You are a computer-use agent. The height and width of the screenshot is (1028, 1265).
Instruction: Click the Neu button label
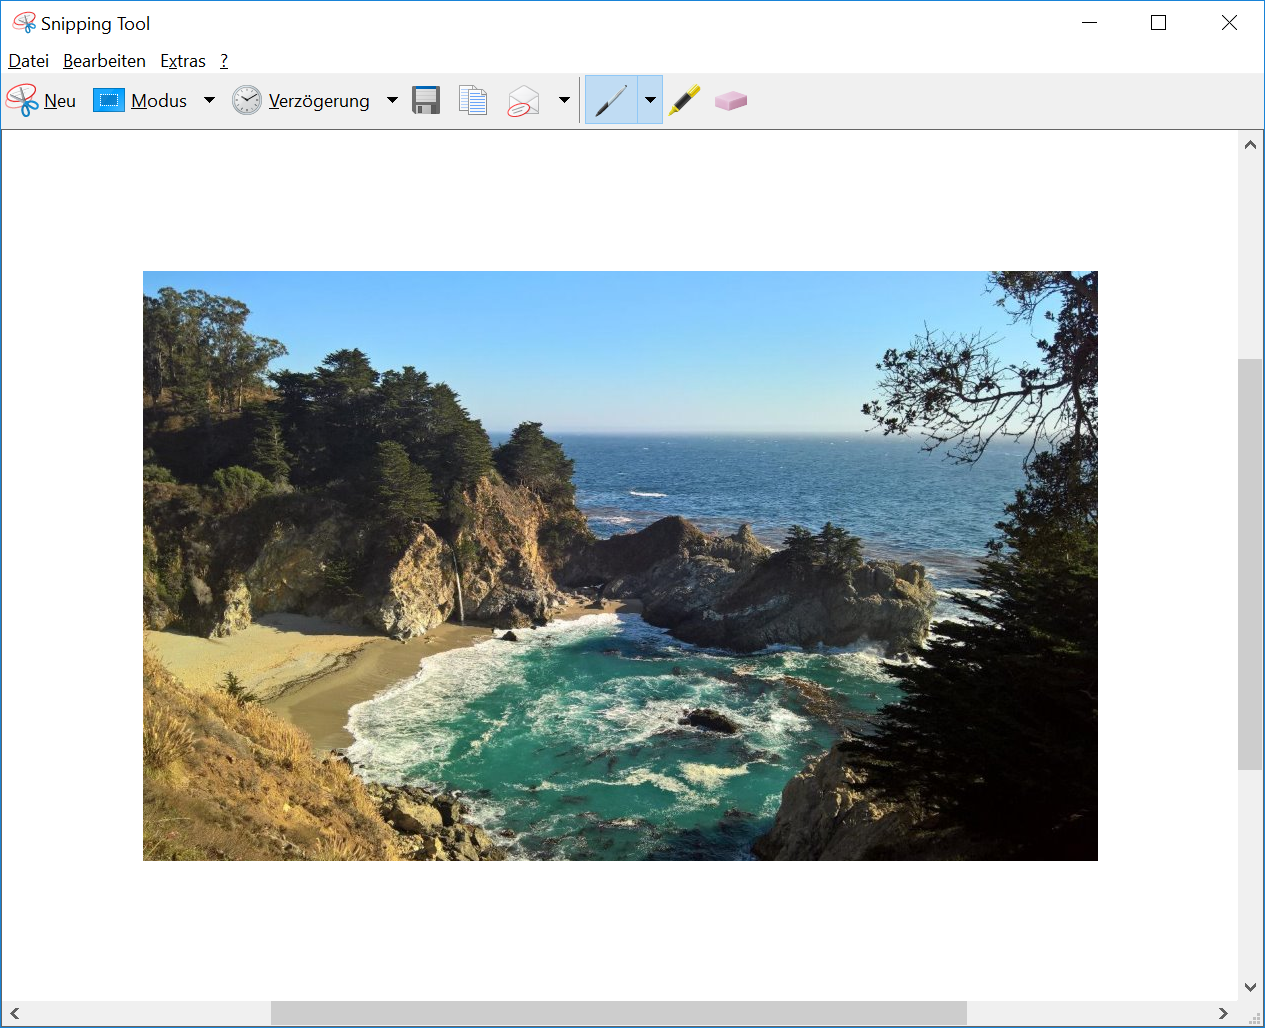point(59,100)
